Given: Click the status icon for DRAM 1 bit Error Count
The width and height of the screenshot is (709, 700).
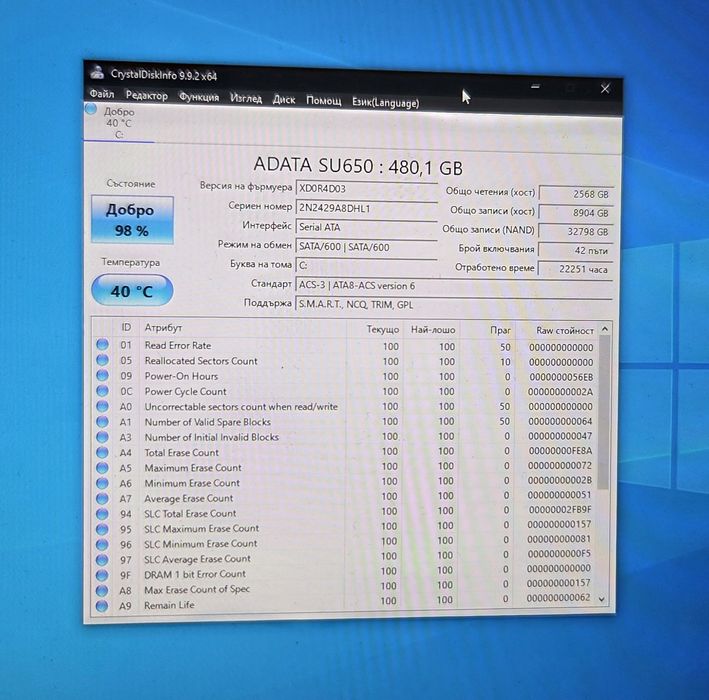Looking at the screenshot, I should pos(103,575).
